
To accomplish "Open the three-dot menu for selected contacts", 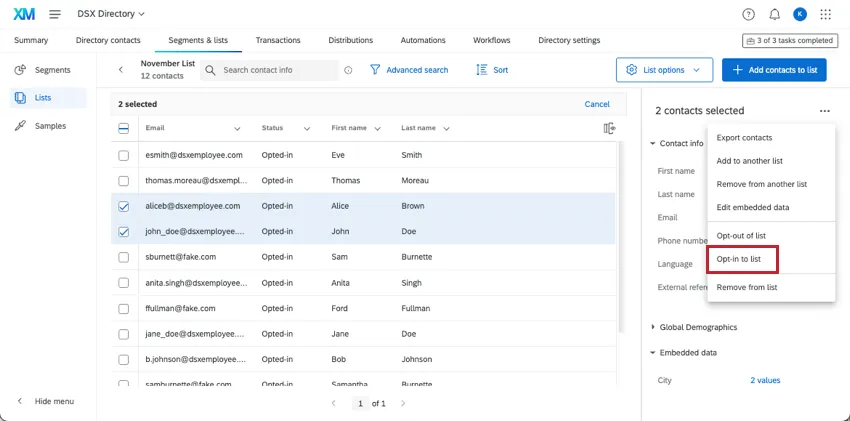I will [x=824, y=111].
